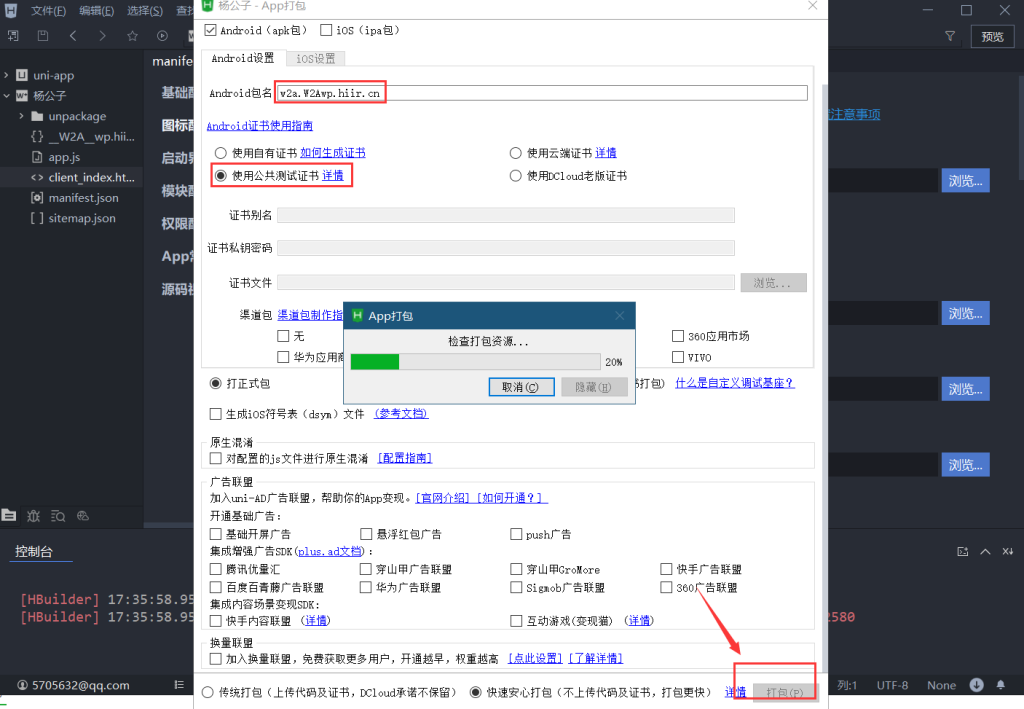The image size is (1024, 709).
Task: Click 取消(C) in the progress dialog
Action: click(x=520, y=387)
